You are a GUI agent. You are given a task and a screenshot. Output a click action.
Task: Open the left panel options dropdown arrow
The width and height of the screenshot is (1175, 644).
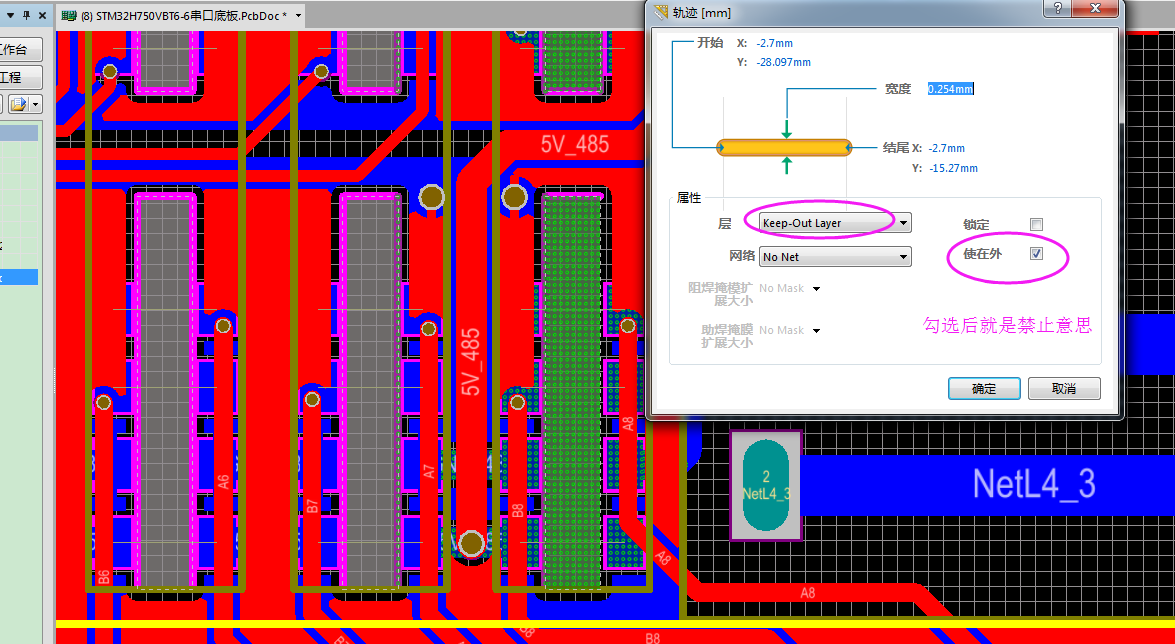point(36,104)
